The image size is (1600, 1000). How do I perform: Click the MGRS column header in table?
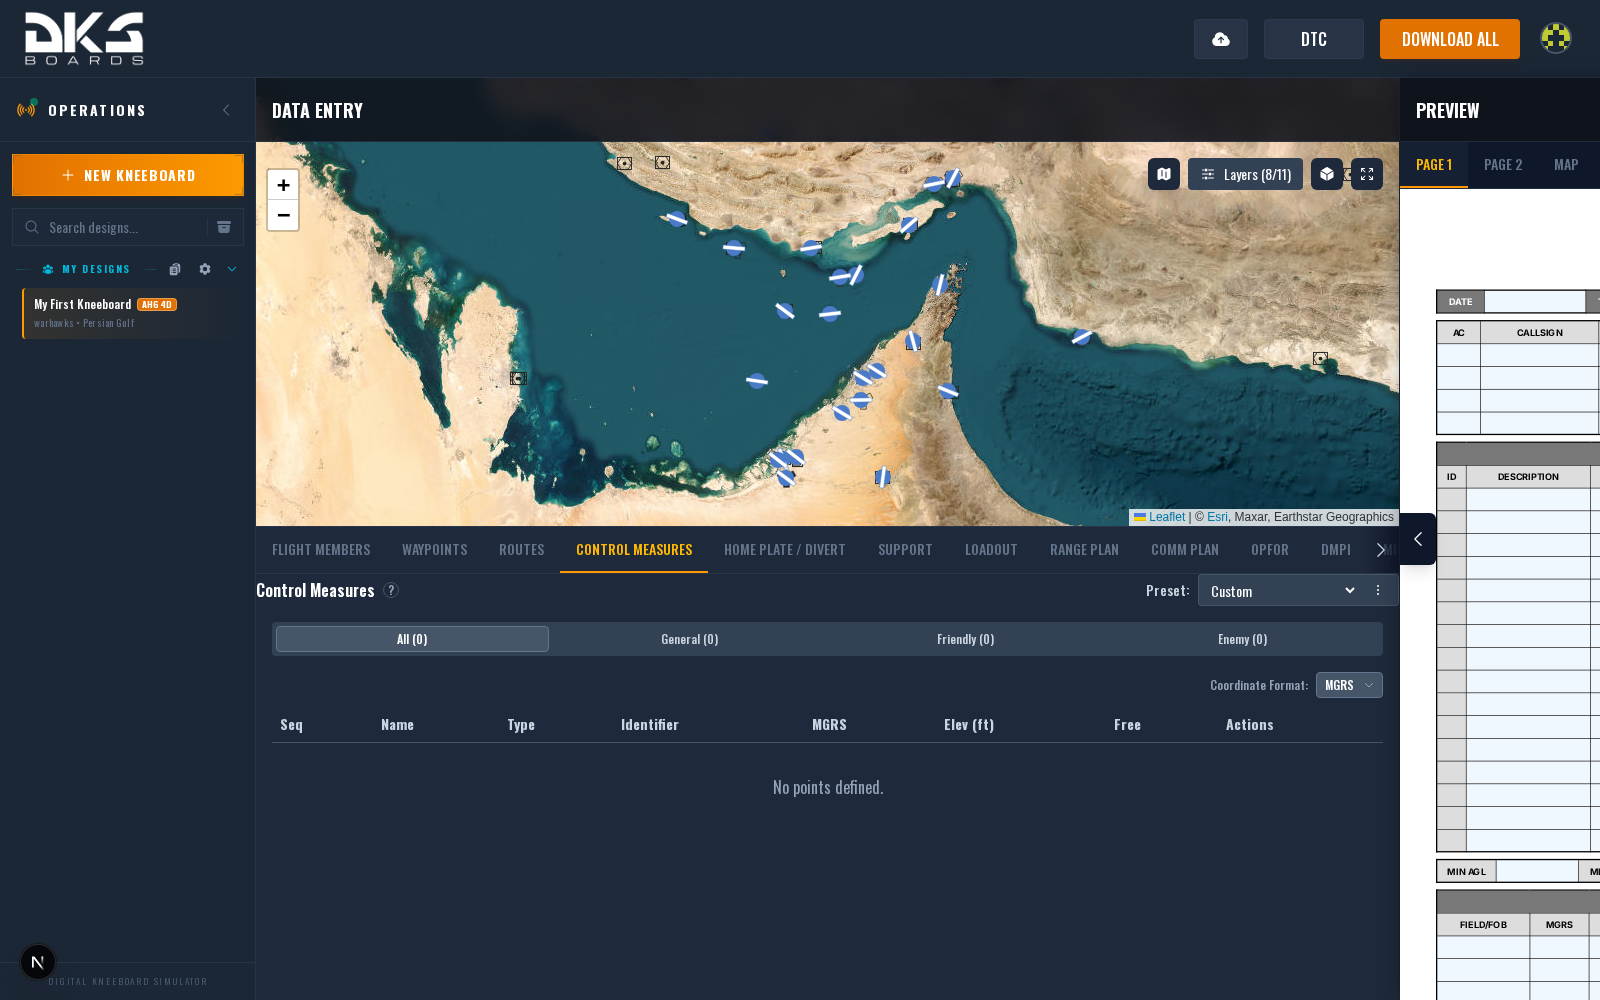coord(829,725)
